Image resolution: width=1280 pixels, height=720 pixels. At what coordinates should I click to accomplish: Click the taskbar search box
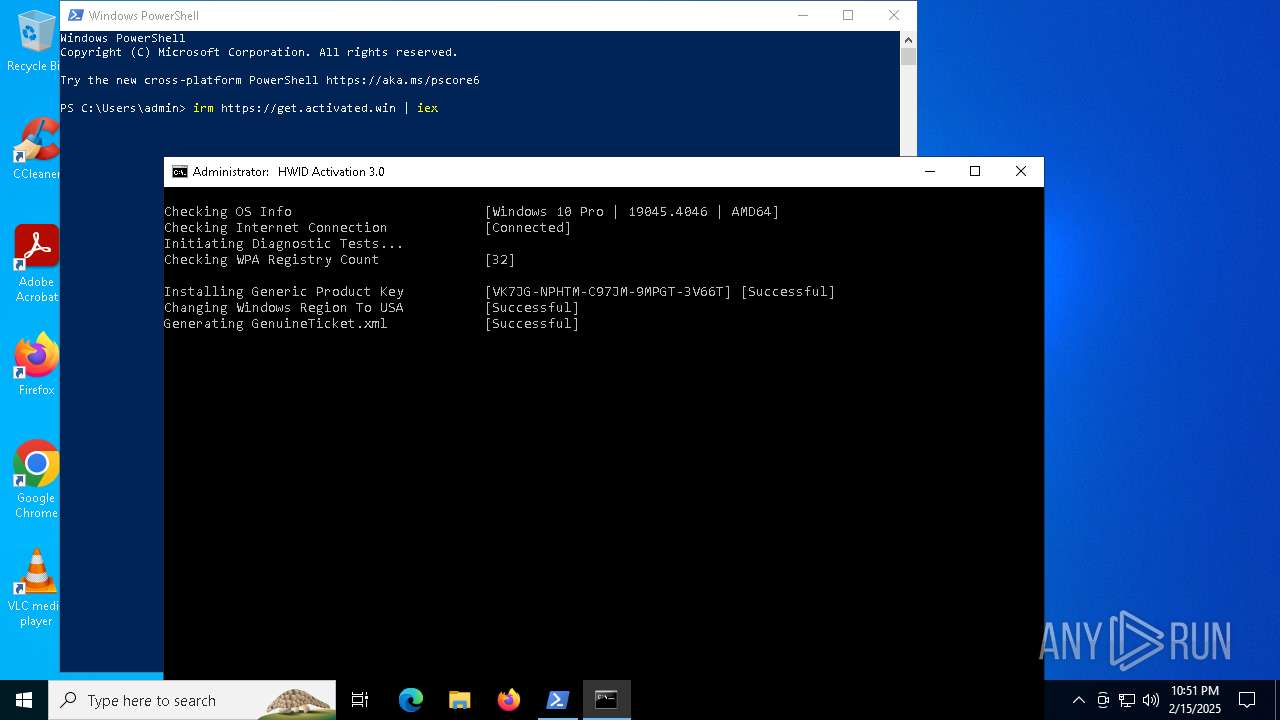click(192, 700)
